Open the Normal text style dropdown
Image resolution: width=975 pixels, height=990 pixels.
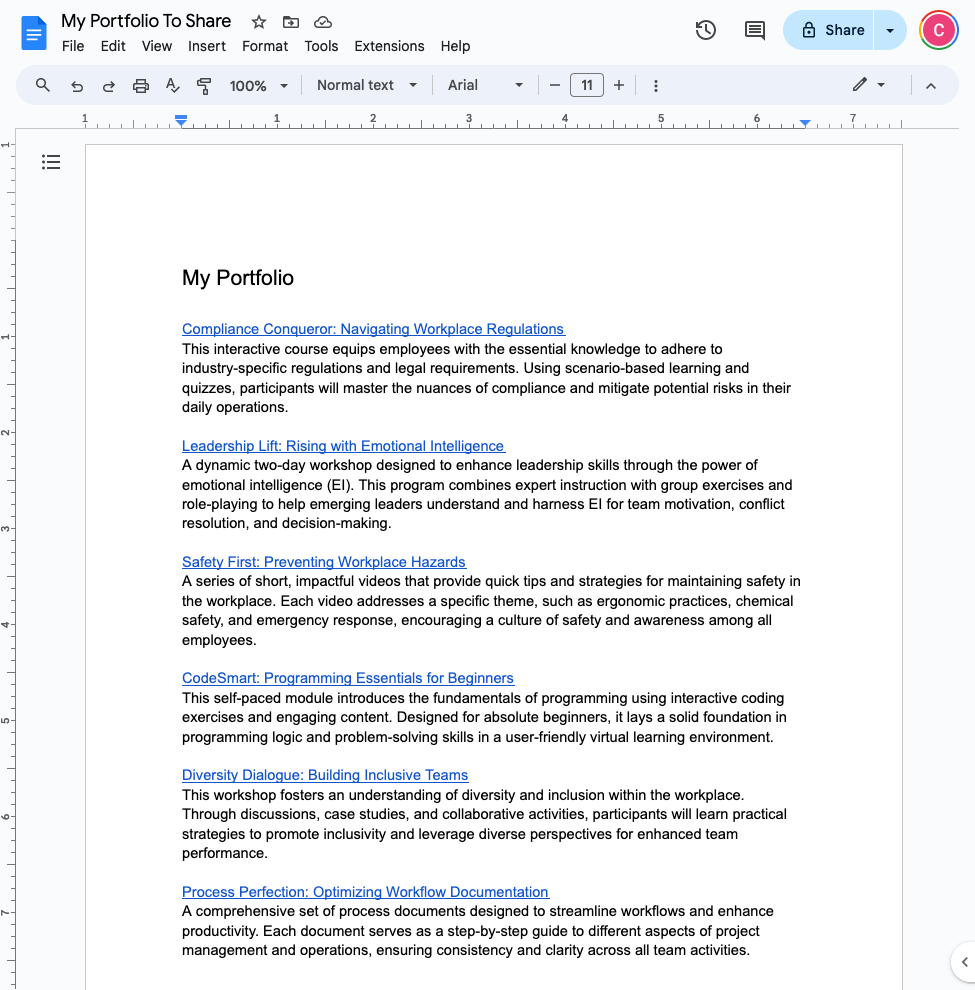click(367, 85)
